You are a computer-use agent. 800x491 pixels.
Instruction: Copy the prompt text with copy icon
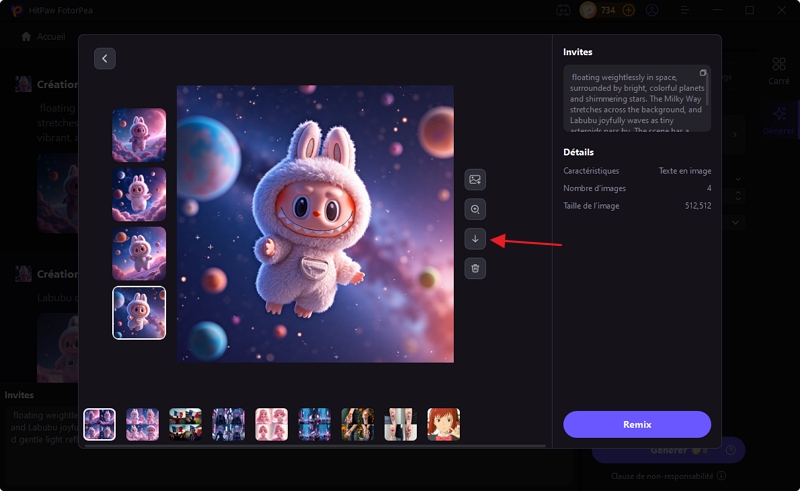click(x=703, y=73)
